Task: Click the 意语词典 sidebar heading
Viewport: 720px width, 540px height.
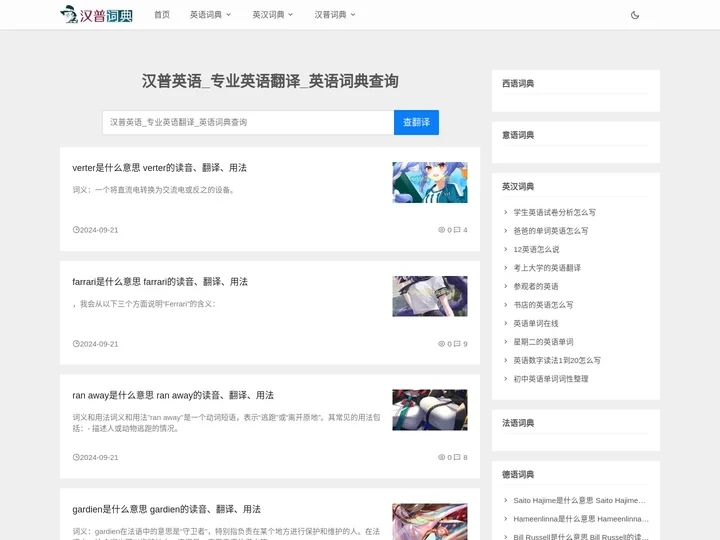Action: click(x=518, y=135)
